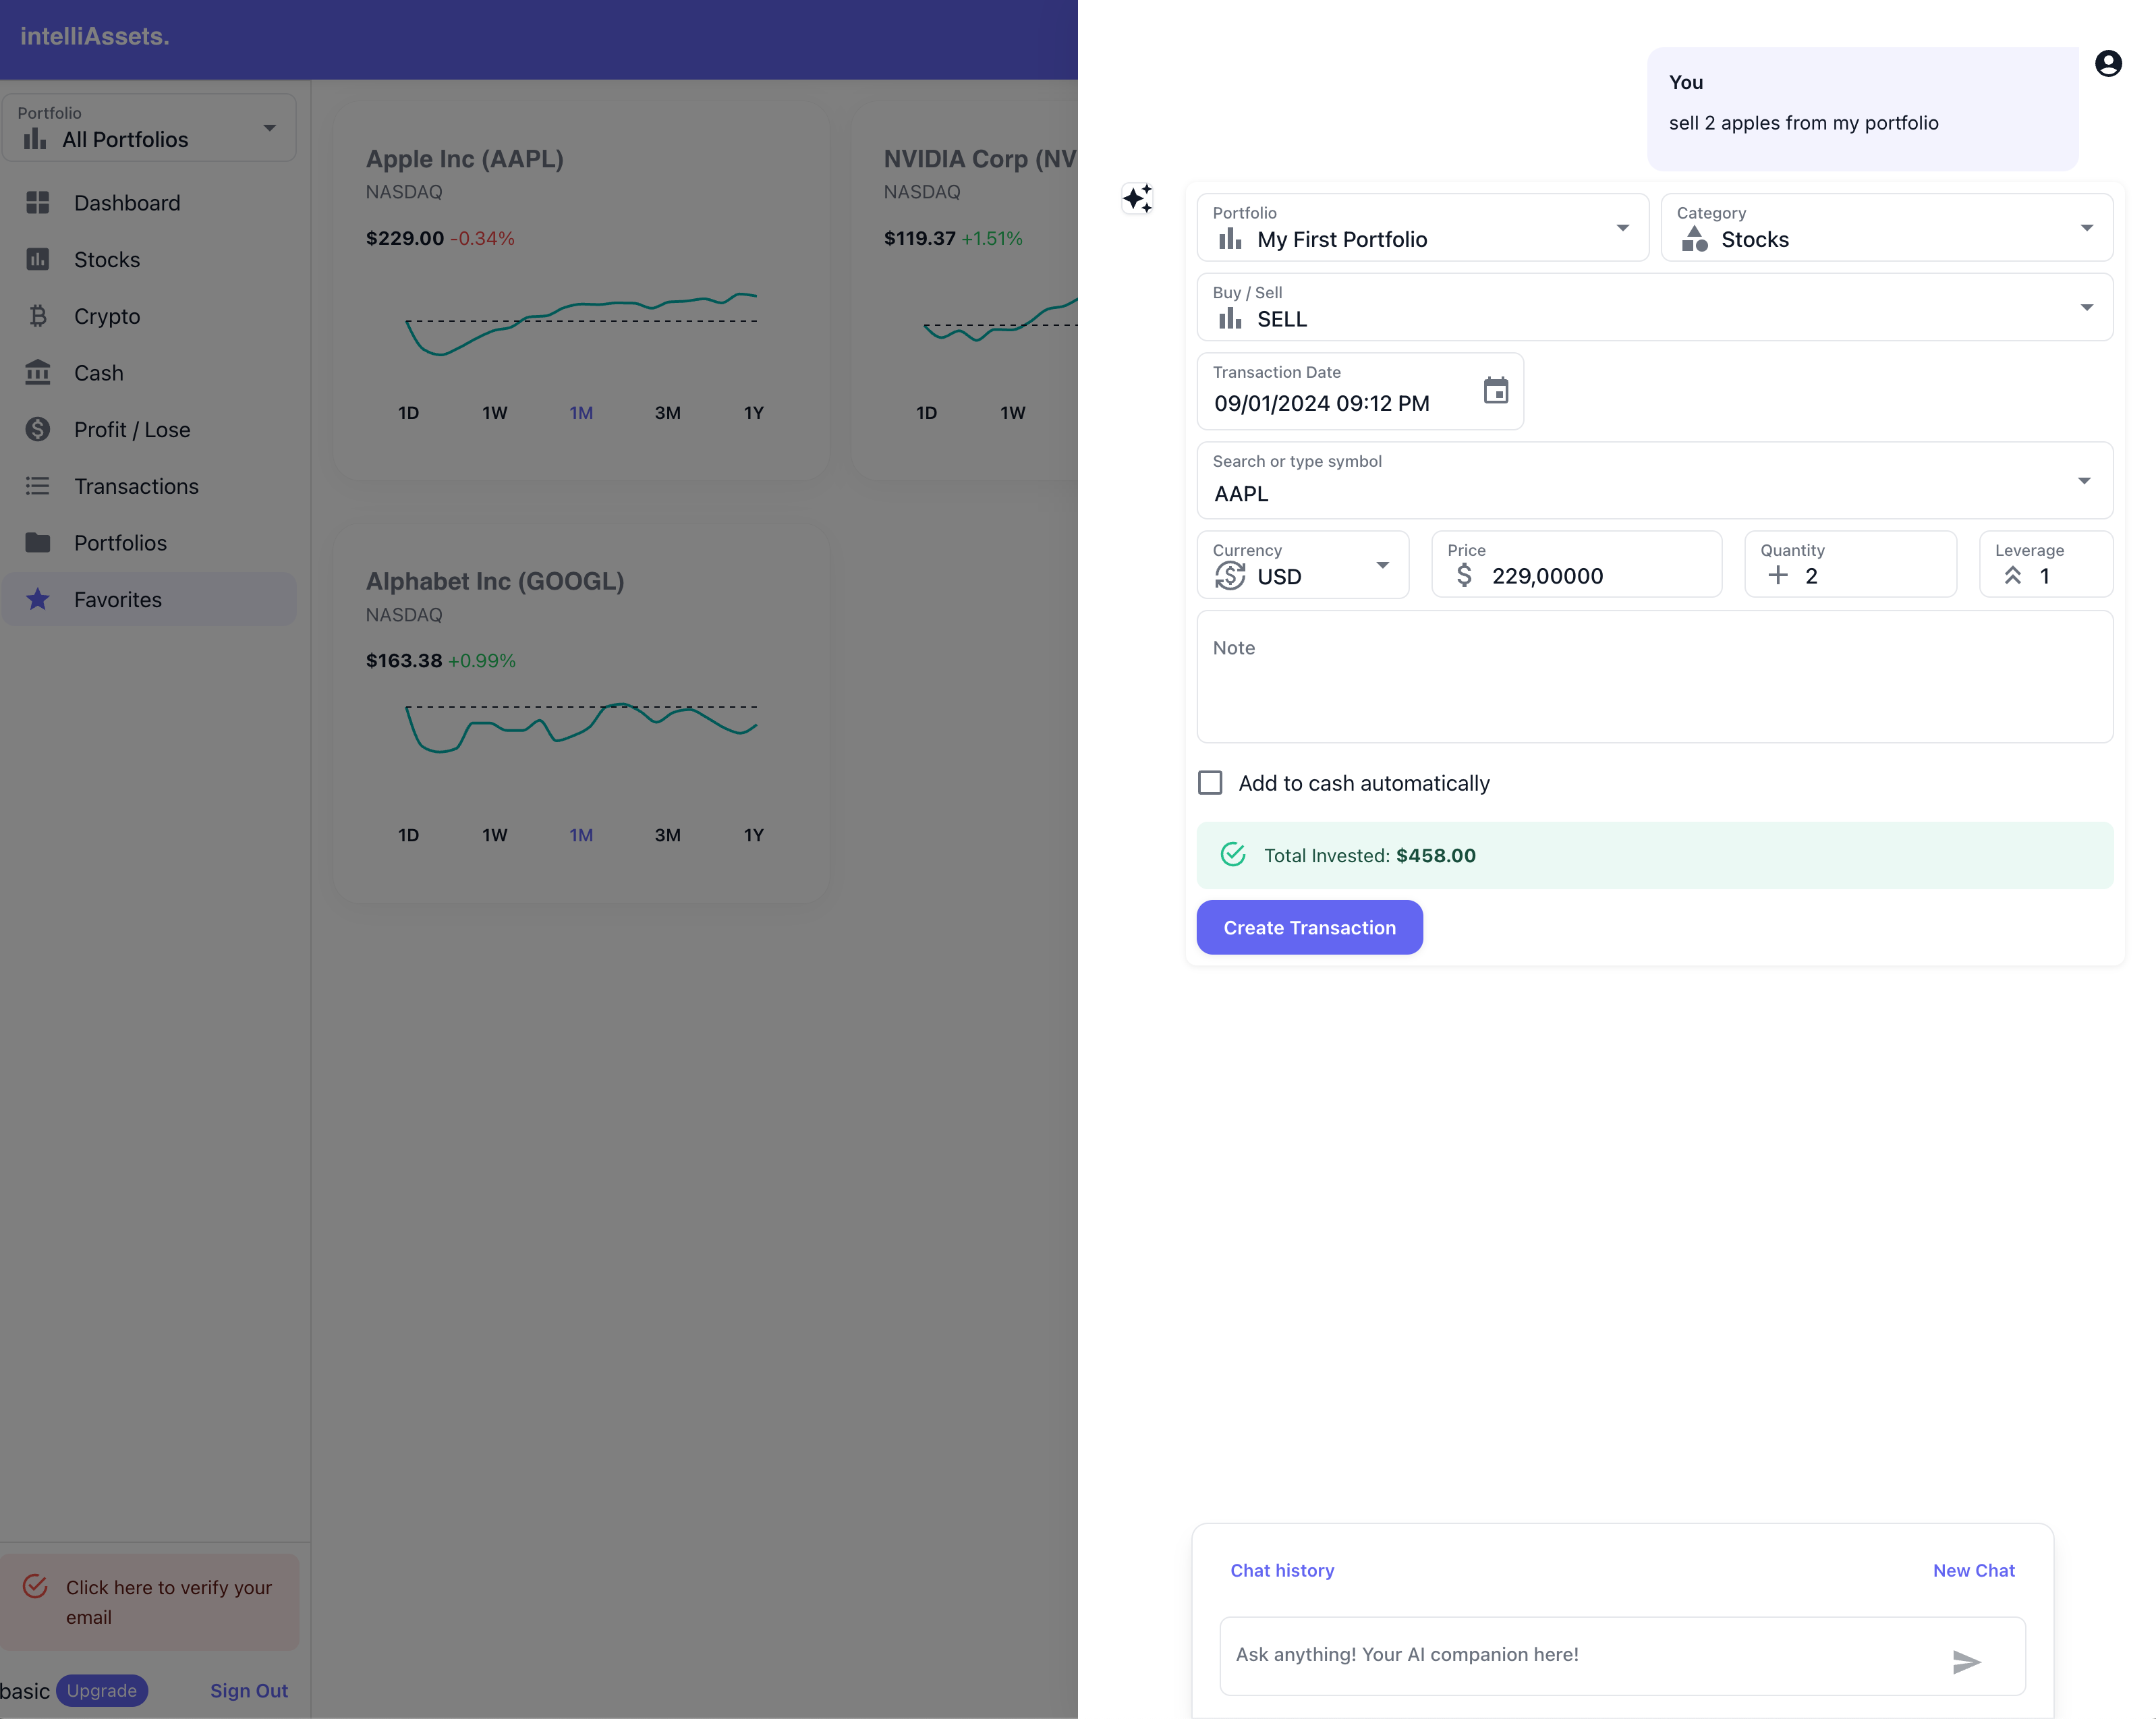Click the user profile avatar icon
This screenshot has height=1719, width=2156.
2108,64
